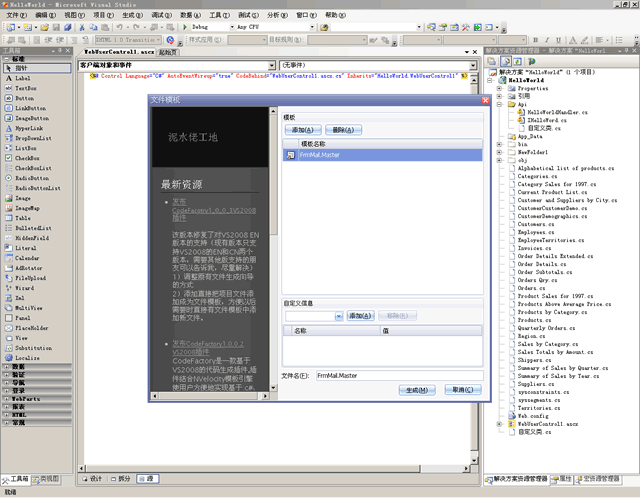The height and width of the screenshot is (498, 640).
Task: Click the Properties icon in Solution Explorer toolbar
Action: pos(492,61)
